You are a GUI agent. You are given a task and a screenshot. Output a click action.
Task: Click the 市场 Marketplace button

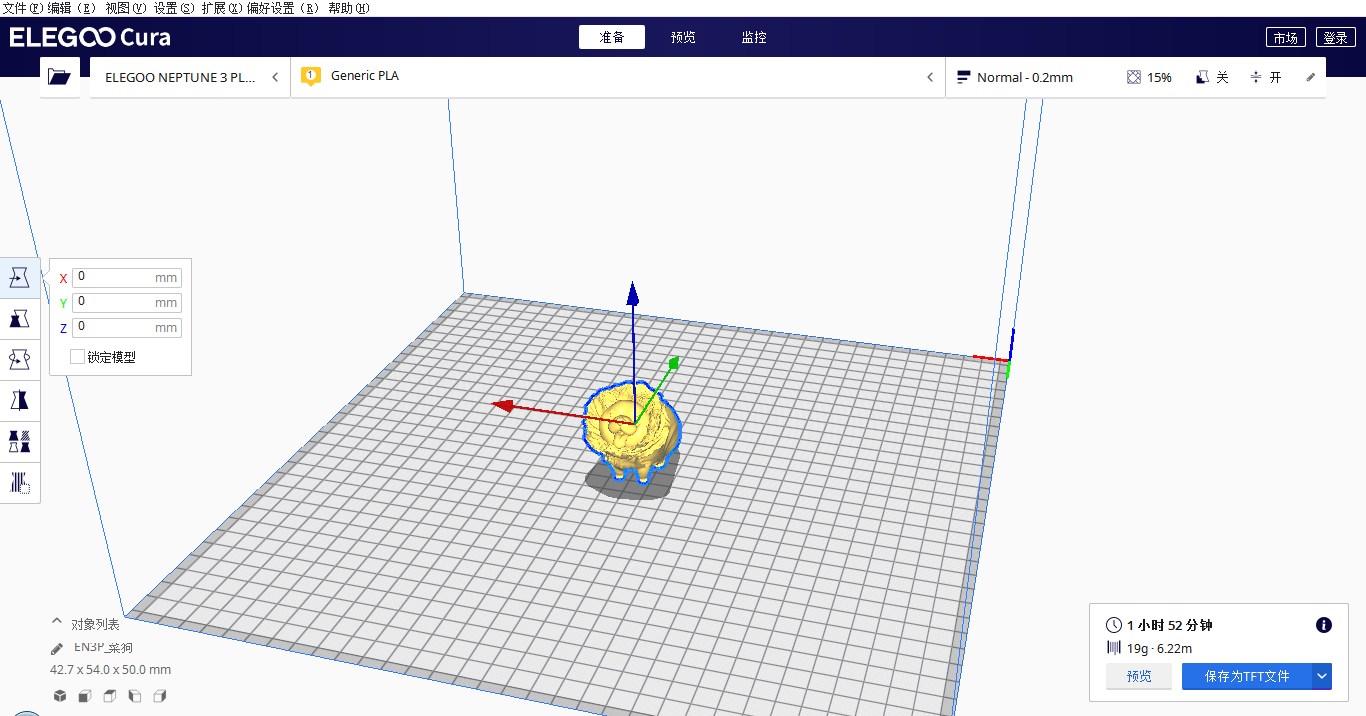click(1285, 37)
